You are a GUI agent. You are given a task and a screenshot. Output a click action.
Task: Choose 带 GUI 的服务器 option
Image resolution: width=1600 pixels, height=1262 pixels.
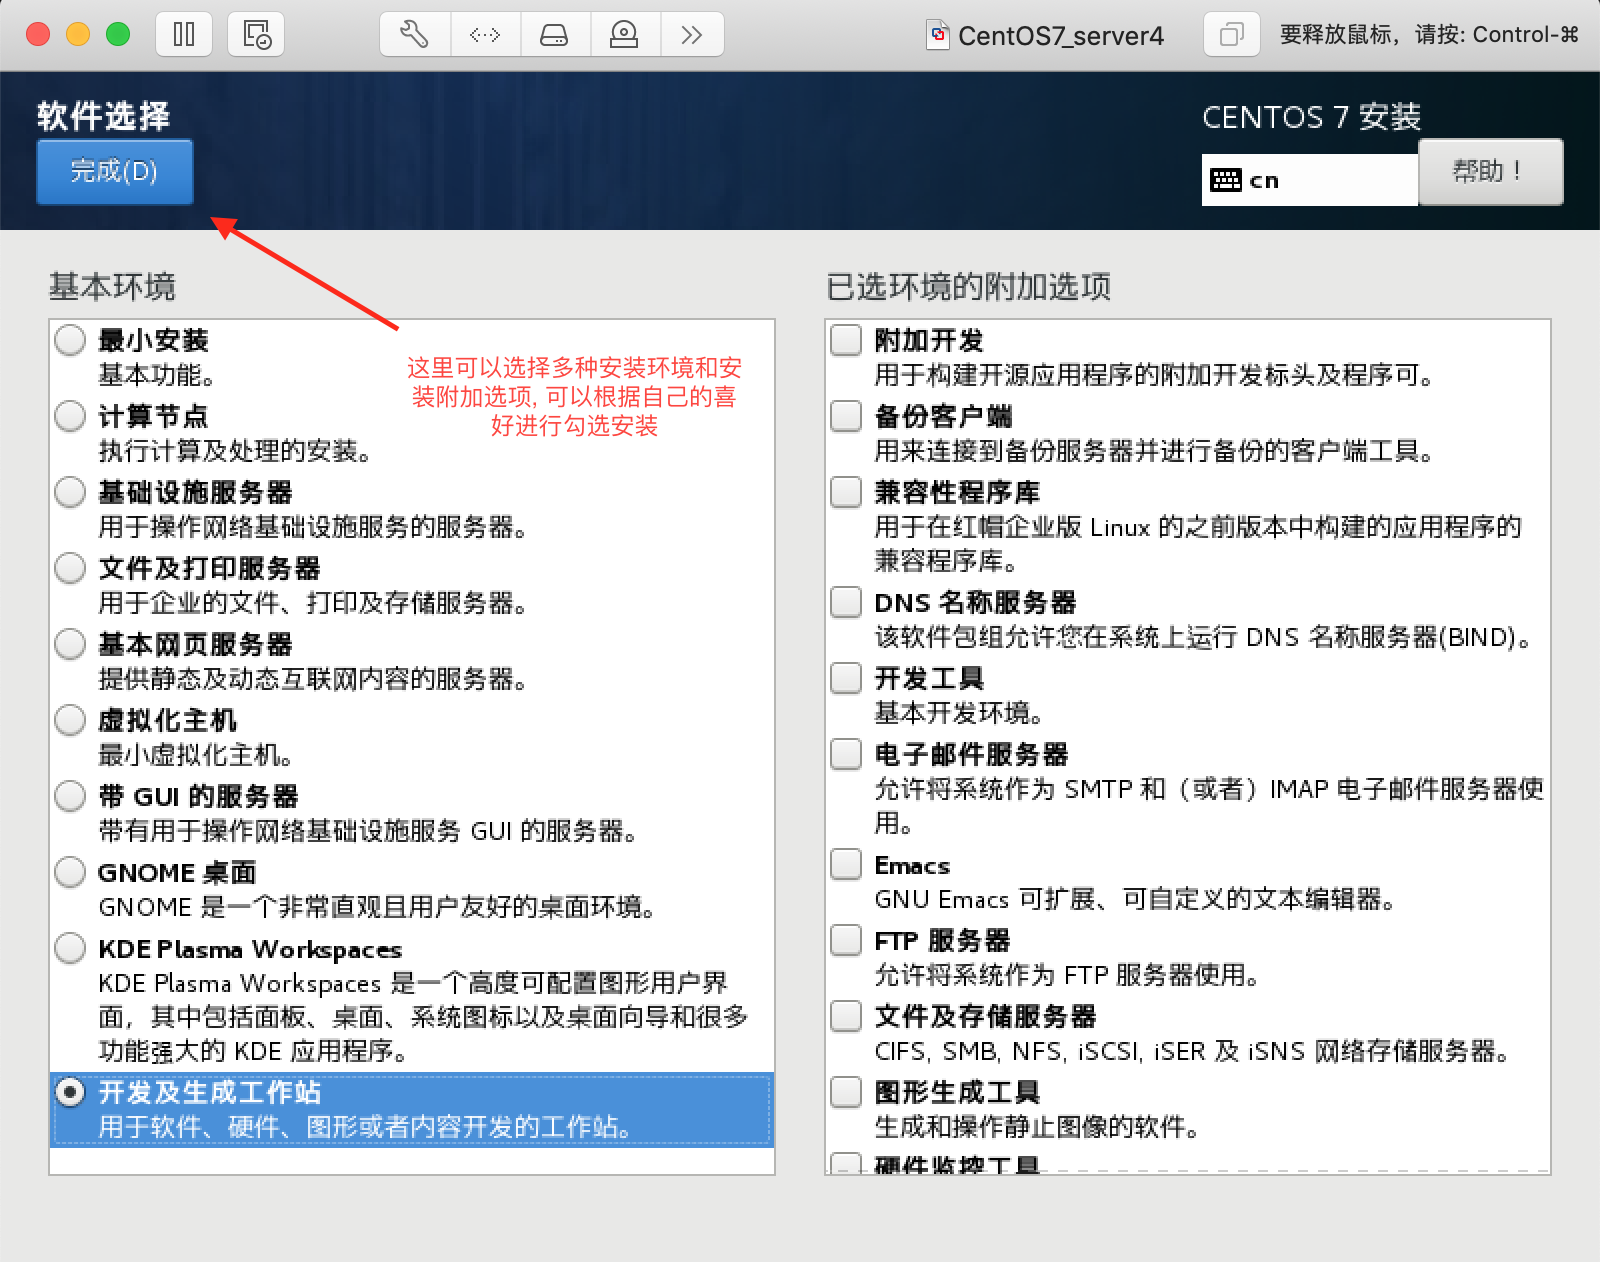70,796
